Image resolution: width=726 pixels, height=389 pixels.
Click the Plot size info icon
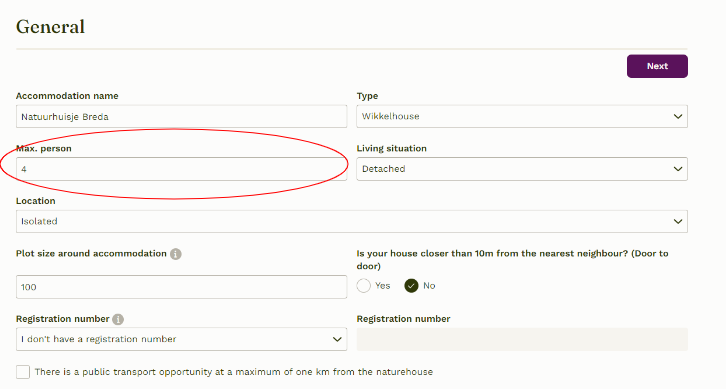coord(175,254)
